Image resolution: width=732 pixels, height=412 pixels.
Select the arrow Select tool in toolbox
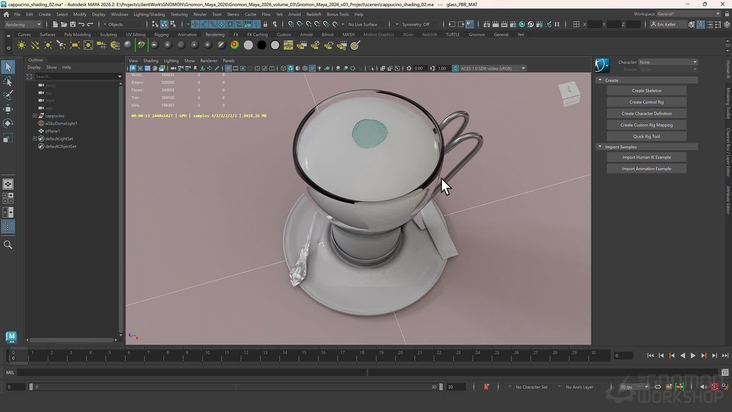click(8, 67)
